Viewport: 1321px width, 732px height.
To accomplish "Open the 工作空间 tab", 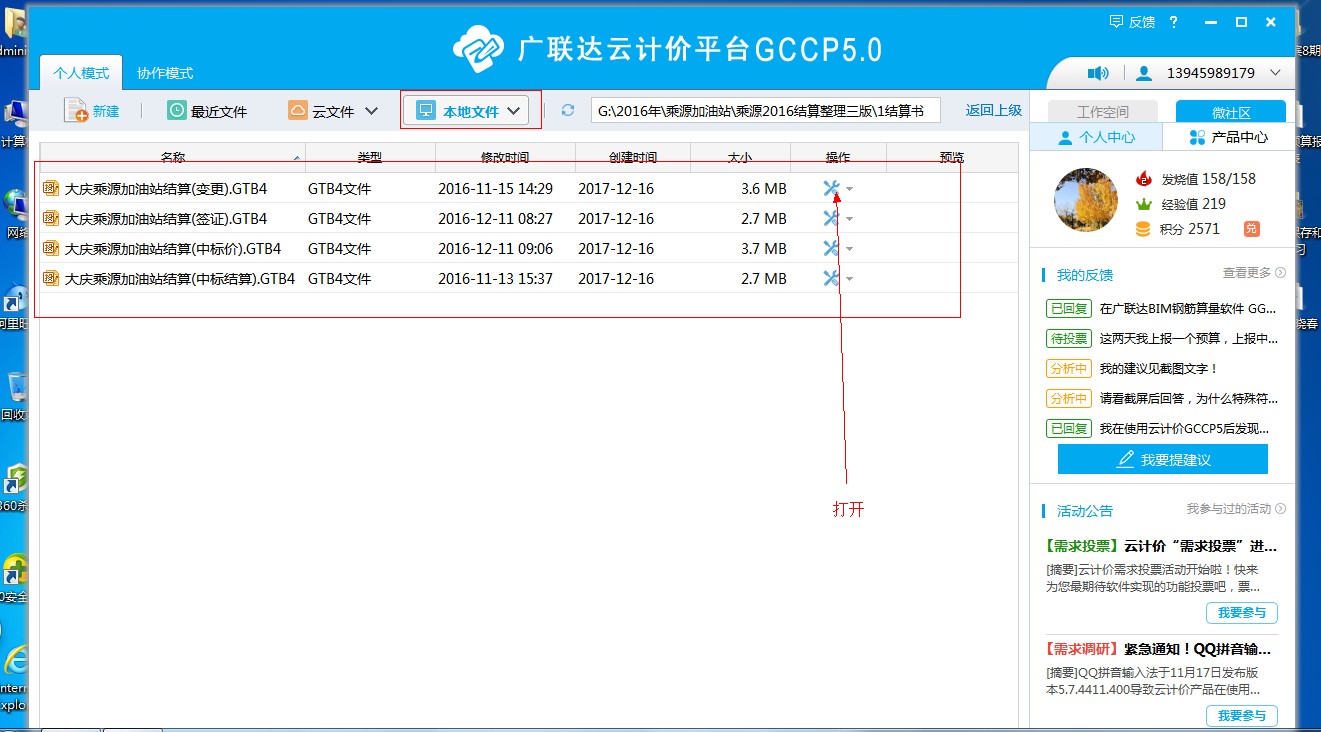I will (x=1102, y=112).
